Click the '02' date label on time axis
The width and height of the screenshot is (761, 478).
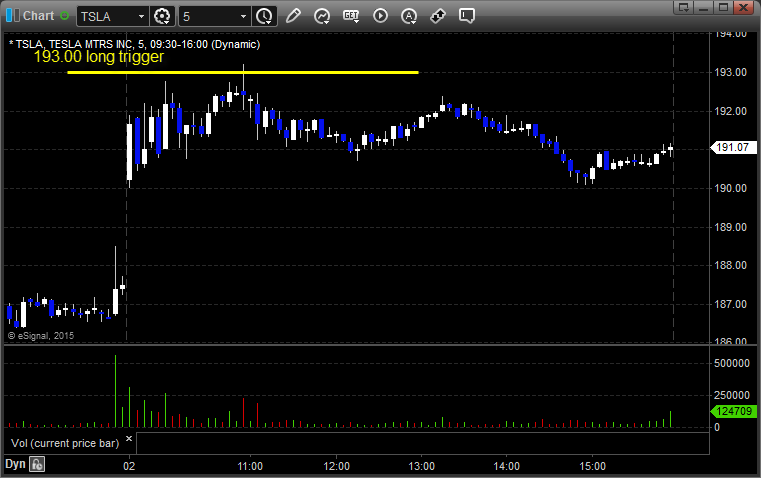point(129,466)
